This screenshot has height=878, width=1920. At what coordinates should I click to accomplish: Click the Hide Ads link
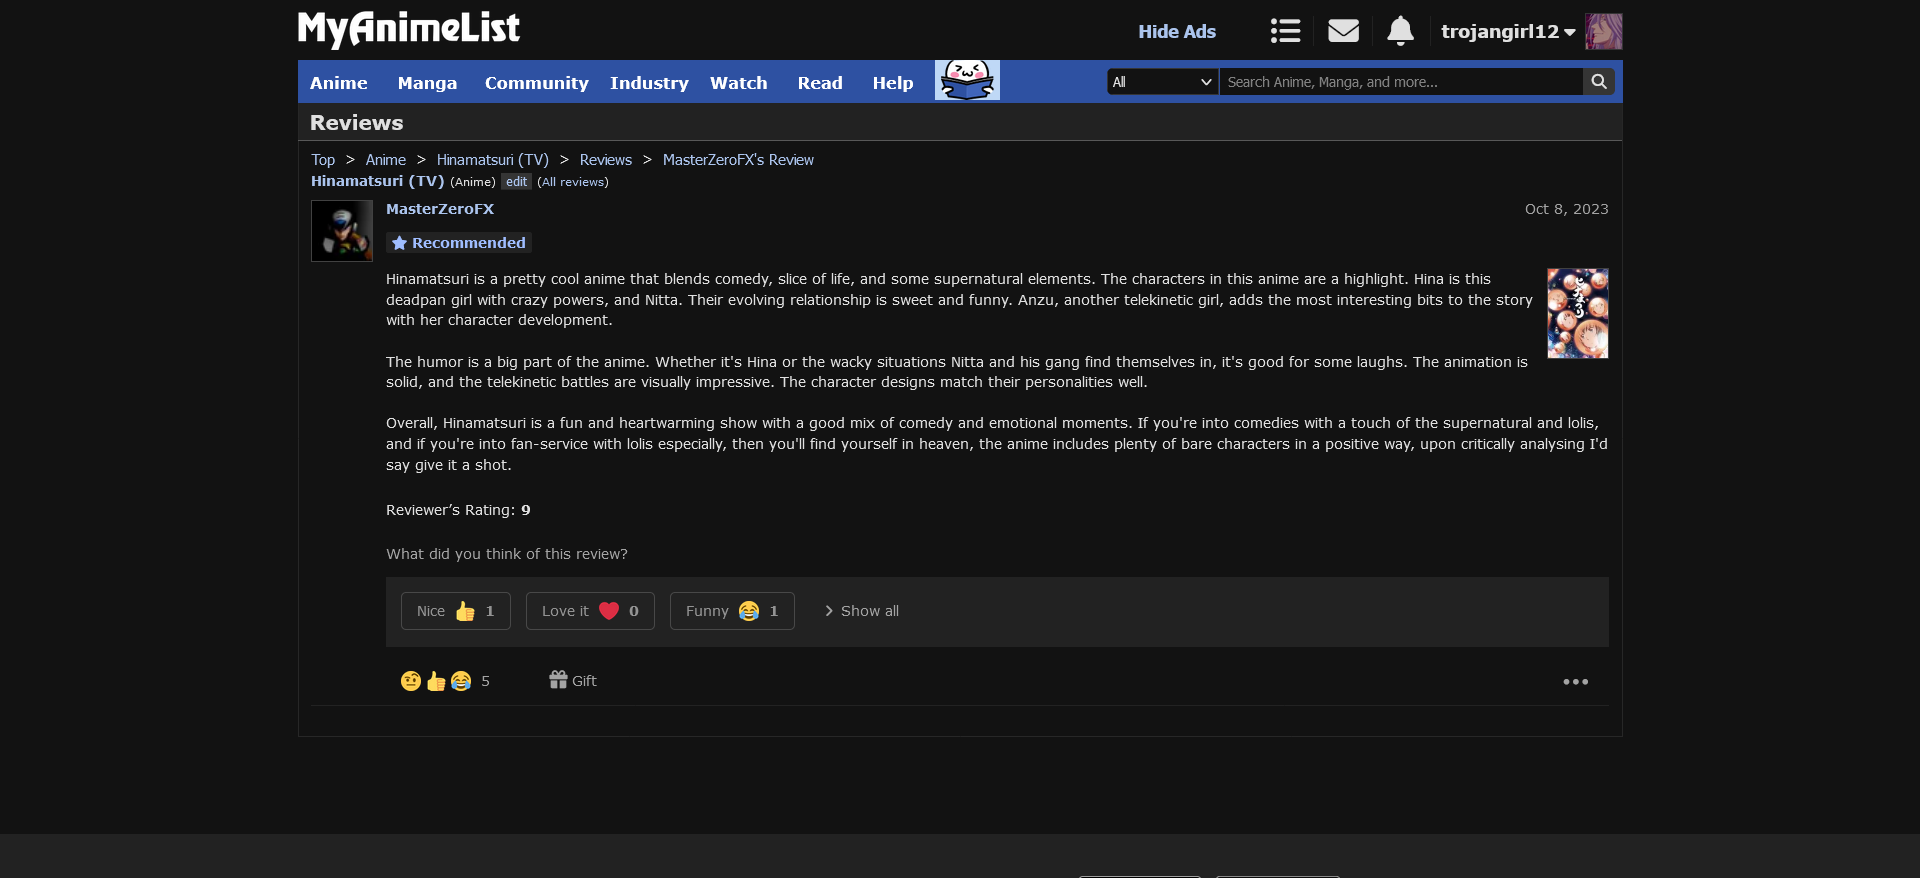tap(1177, 32)
